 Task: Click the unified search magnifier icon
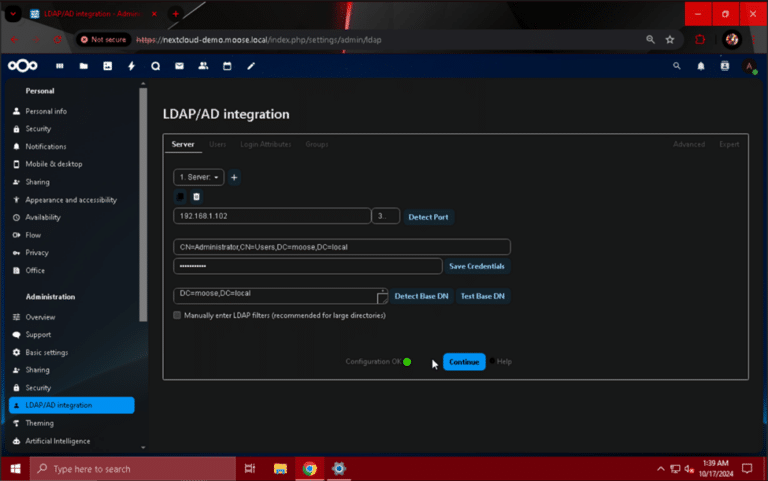point(676,66)
